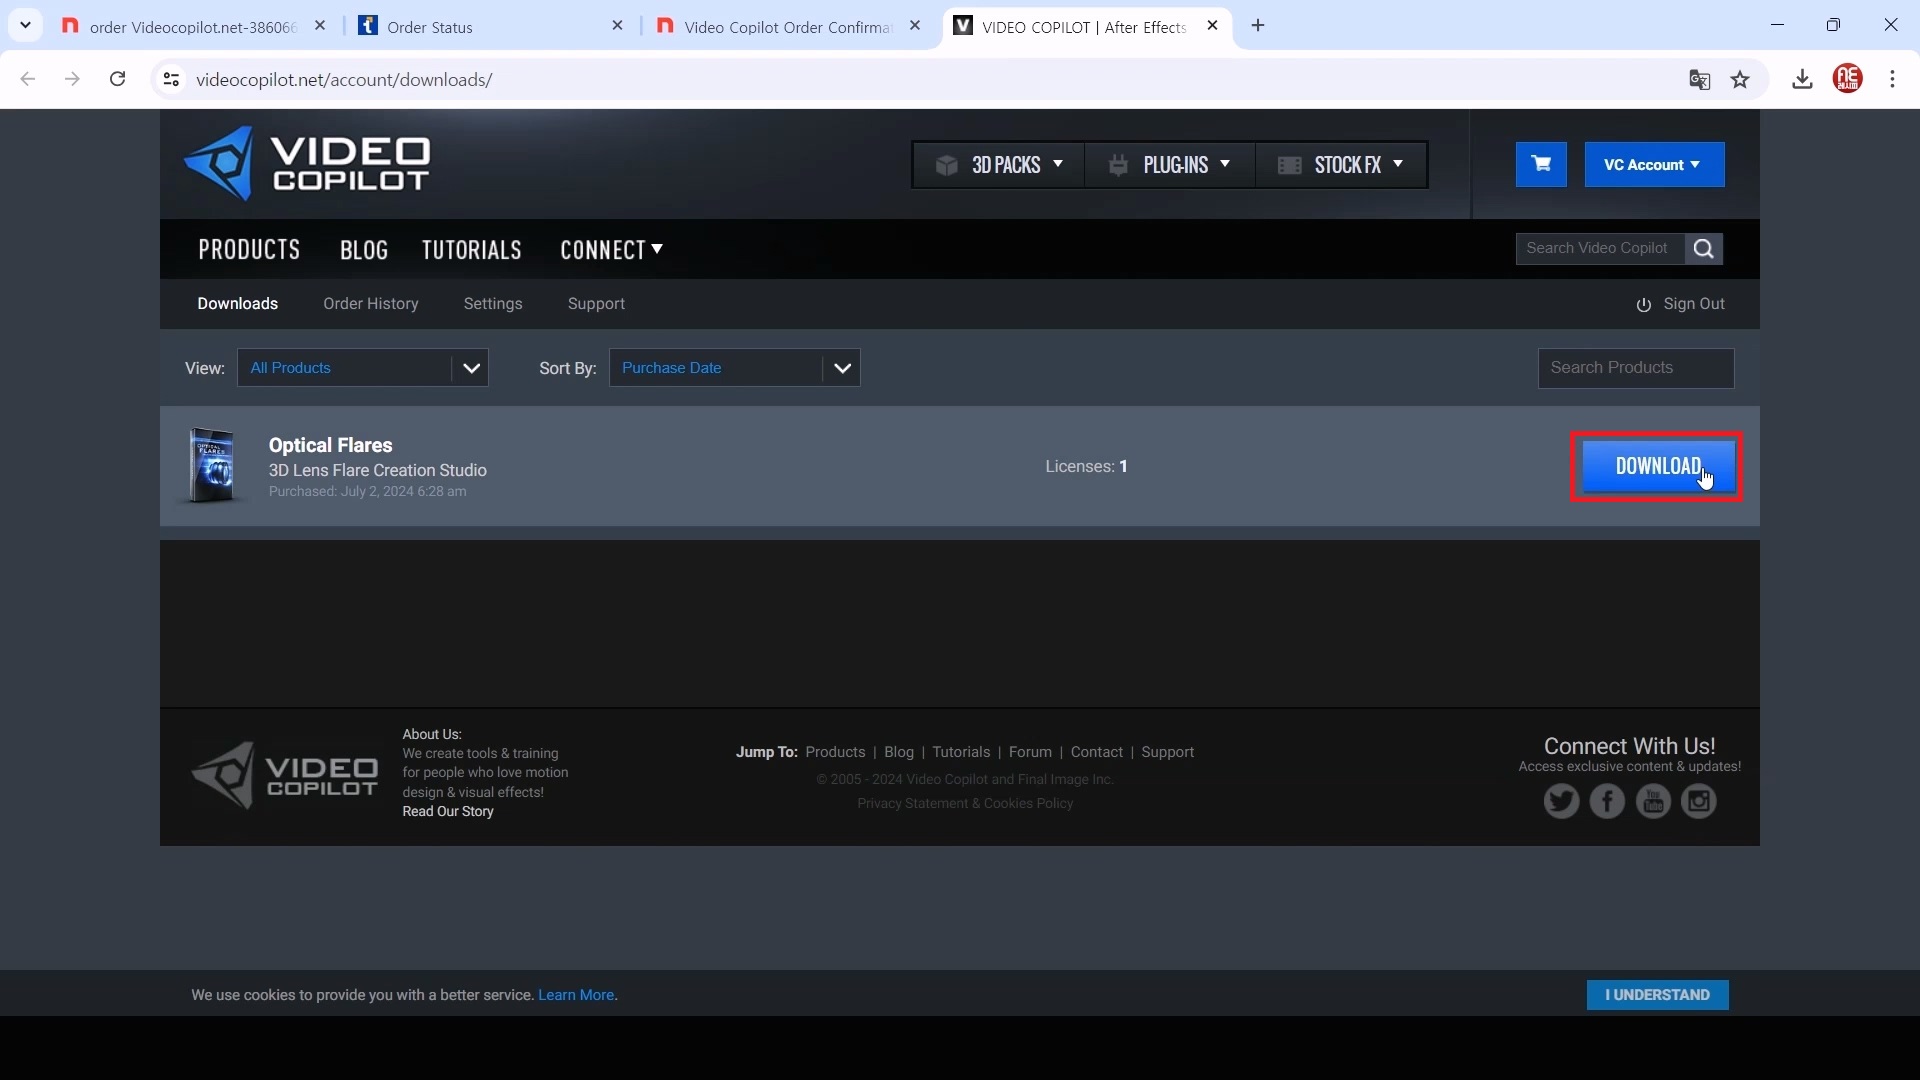
Task: Open Video Copilot Twitter icon
Action: click(1561, 801)
